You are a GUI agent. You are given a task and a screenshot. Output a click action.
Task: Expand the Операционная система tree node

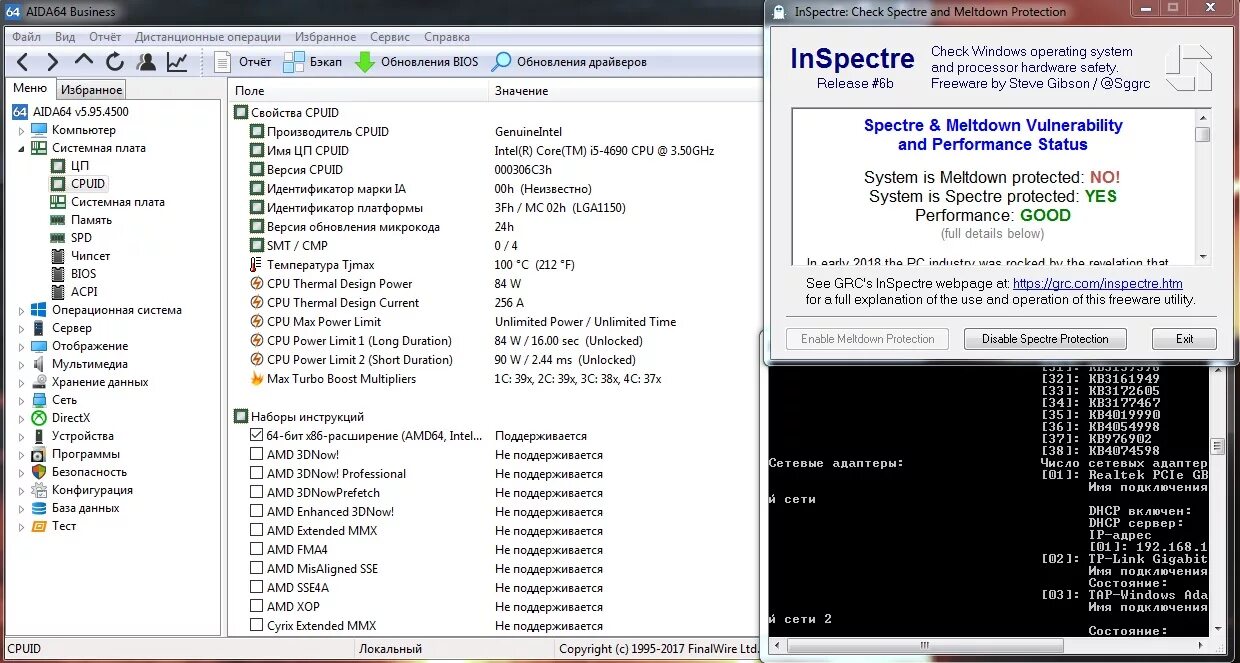21,310
